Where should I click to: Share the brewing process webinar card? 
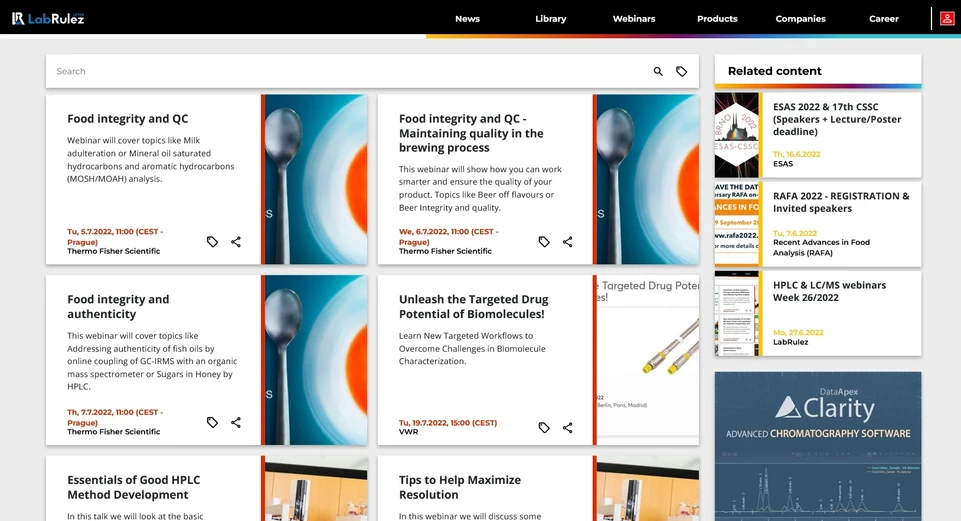[568, 241]
